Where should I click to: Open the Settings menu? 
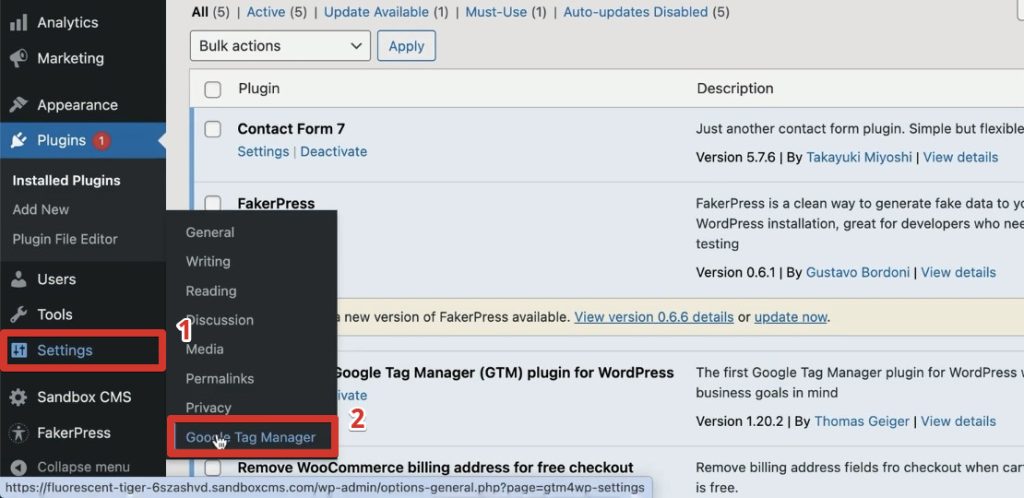click(65, 350)
